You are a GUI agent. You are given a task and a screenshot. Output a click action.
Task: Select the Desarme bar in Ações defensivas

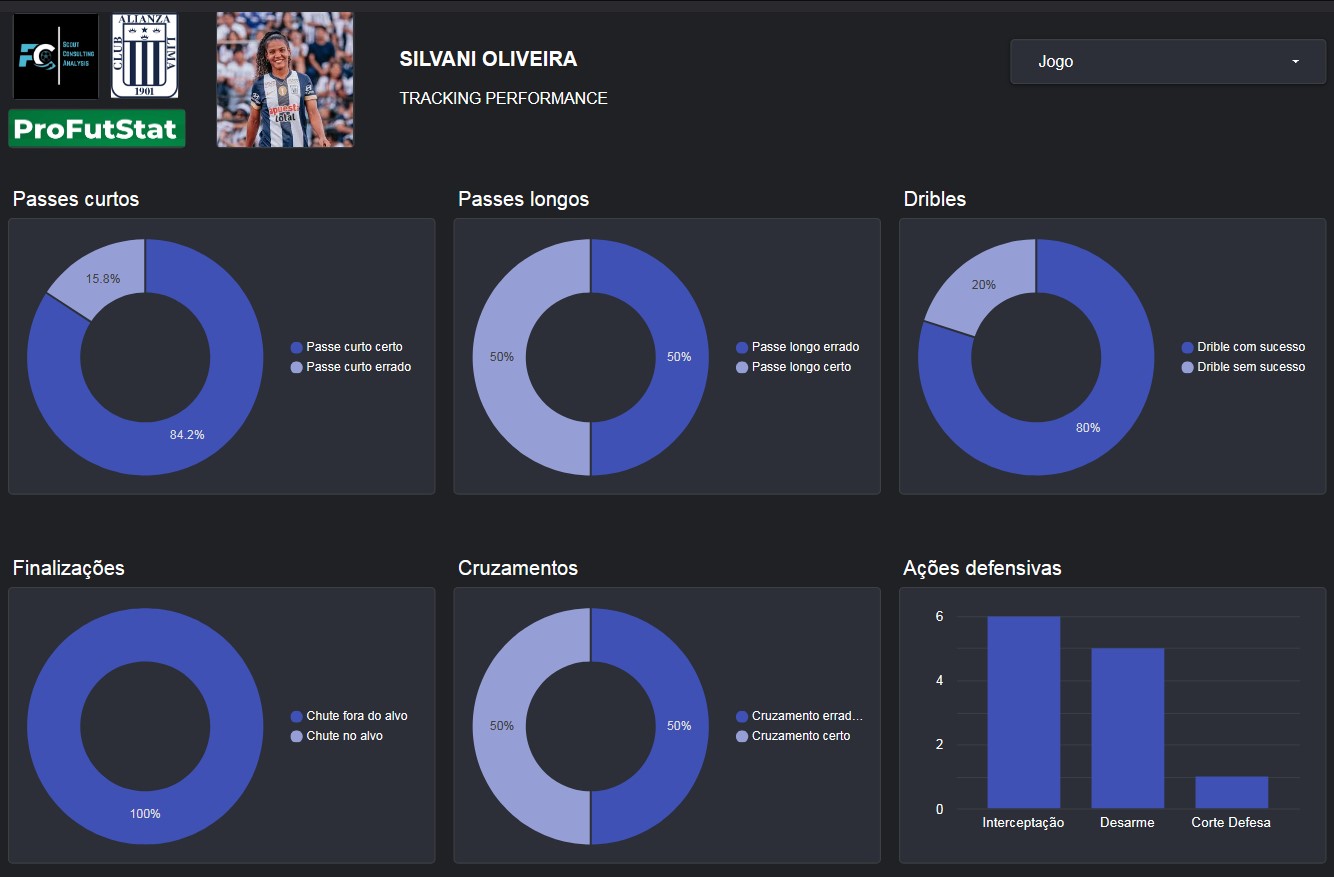tap(1127, 728)
